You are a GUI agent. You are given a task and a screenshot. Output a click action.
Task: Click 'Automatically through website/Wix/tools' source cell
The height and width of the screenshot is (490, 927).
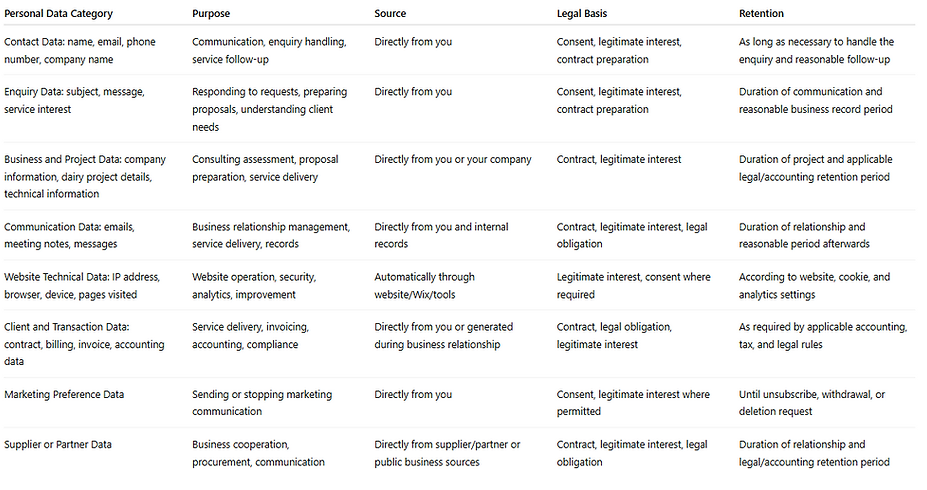424,285
